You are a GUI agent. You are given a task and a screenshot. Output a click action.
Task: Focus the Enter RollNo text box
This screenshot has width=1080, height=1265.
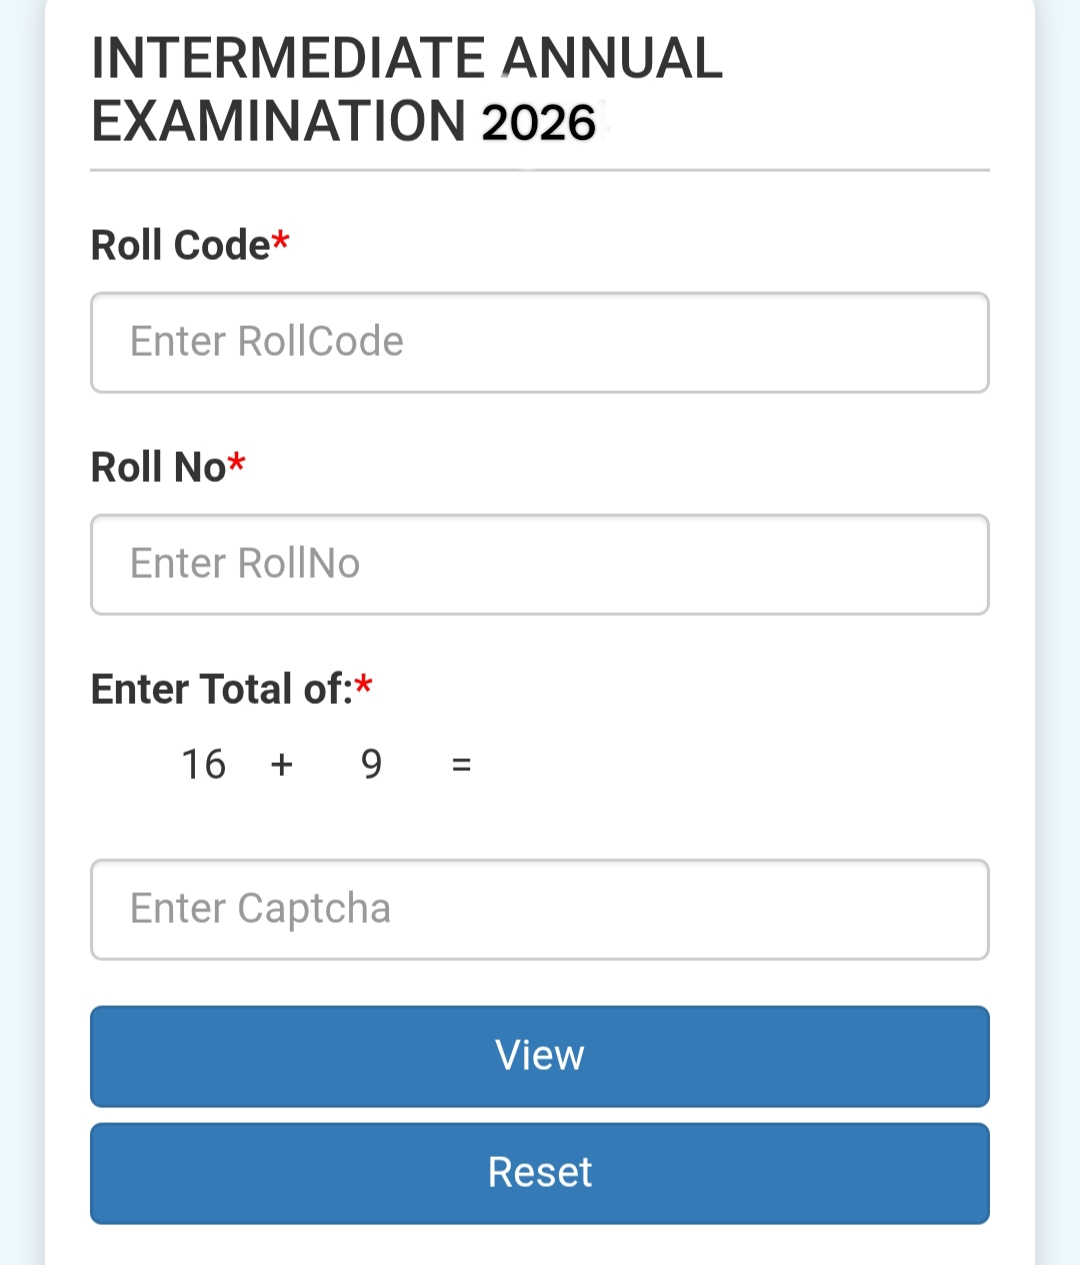(x=540, y=564)
